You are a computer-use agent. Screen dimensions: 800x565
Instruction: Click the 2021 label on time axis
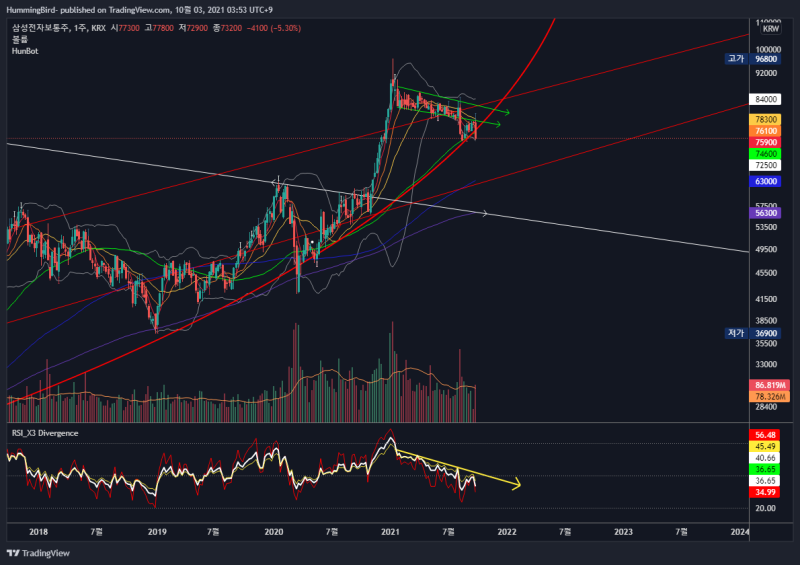coord(390,532)
